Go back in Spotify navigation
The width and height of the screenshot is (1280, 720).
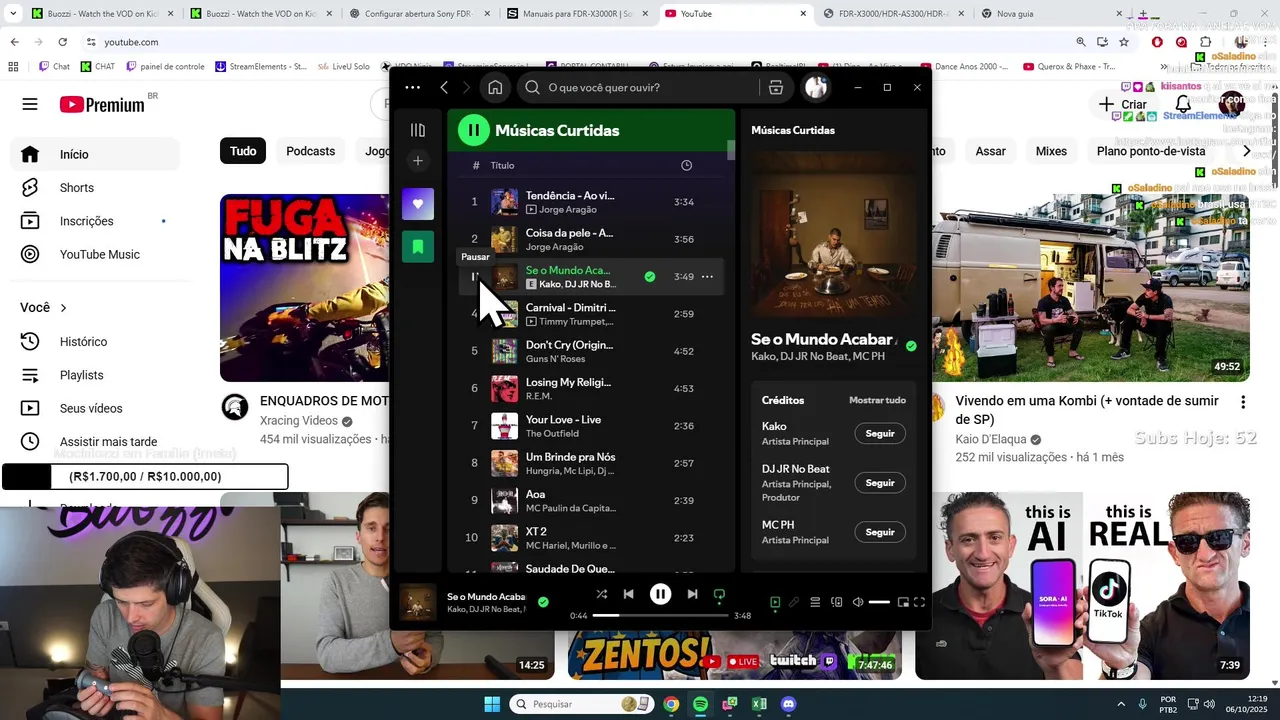click(444, 88)
